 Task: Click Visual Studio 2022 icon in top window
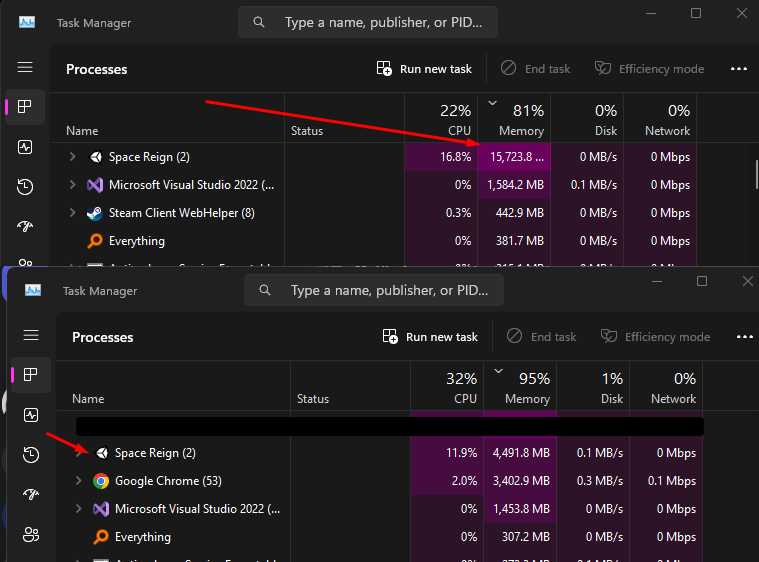click(x=95, y=185)
